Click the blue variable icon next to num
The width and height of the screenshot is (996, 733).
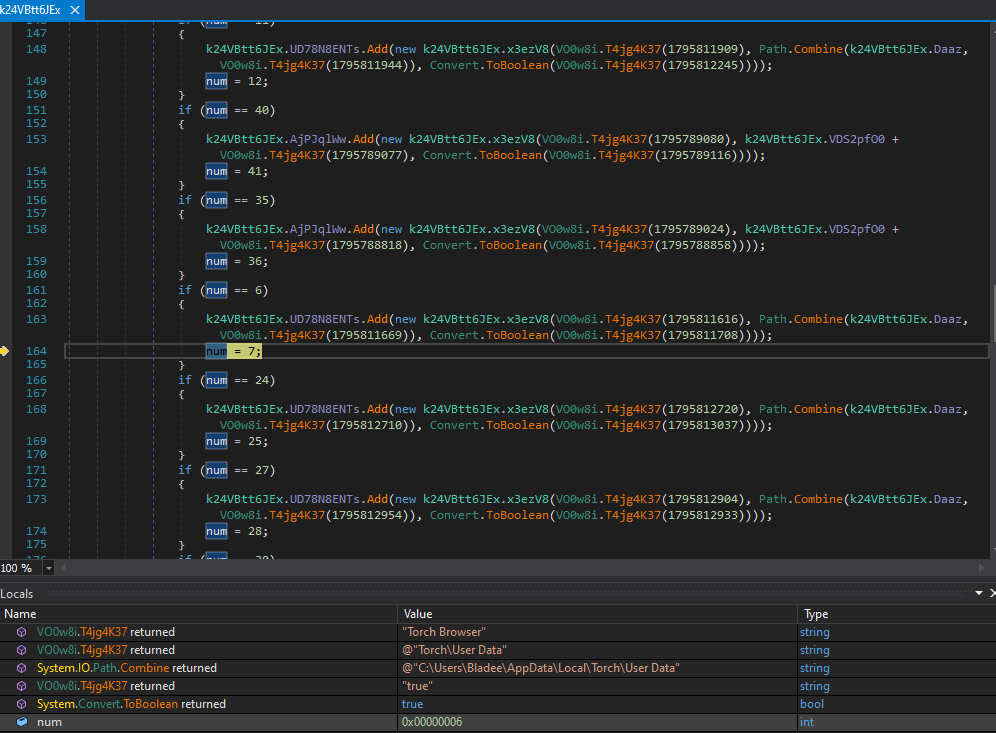tap(22, 722)
